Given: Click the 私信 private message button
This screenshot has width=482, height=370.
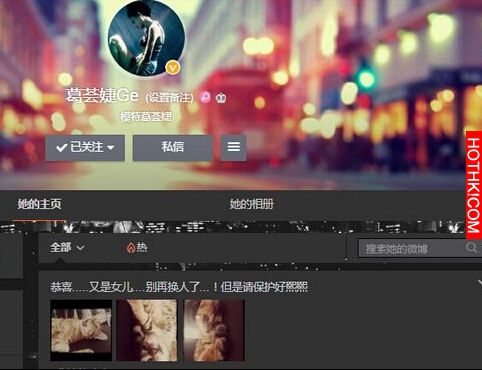Looking at the screenshot, I should 173,147.
